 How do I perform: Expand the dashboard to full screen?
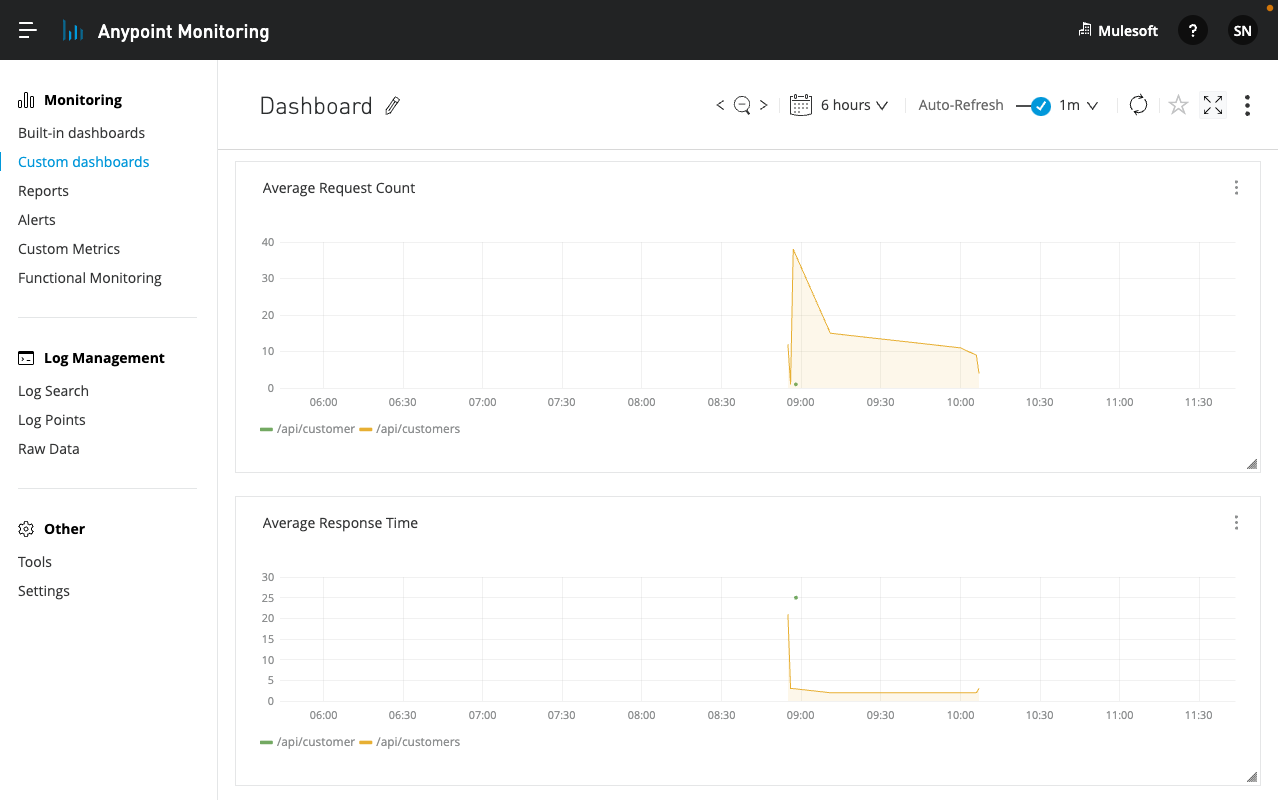coord(1212,105)
